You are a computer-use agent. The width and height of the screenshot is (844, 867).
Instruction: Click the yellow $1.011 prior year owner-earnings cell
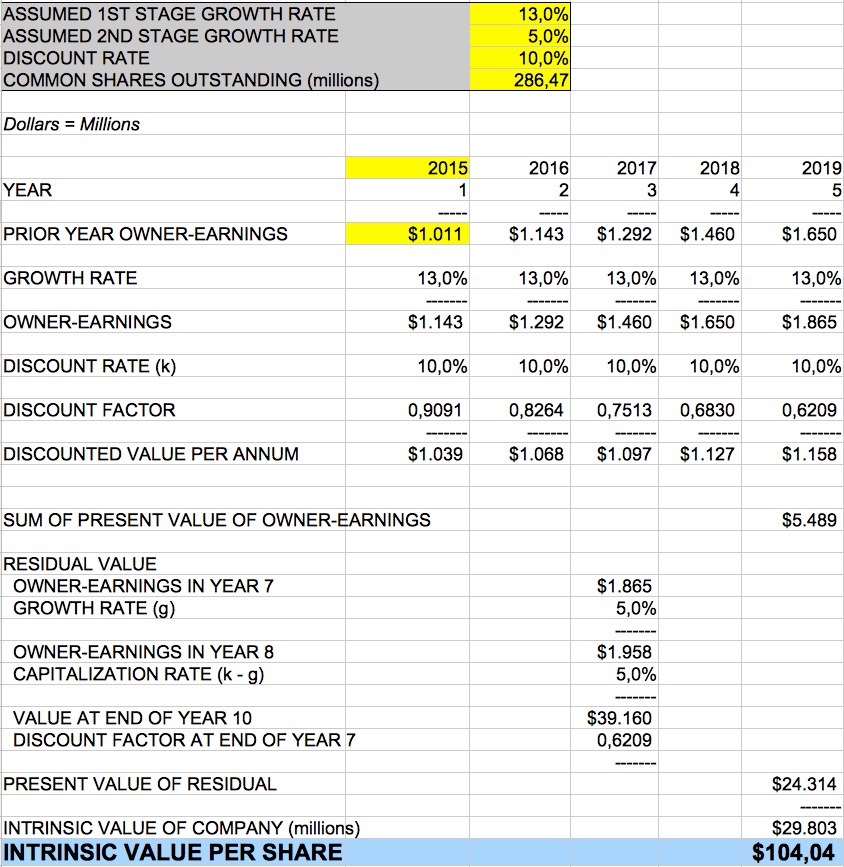tap(408, 234)
